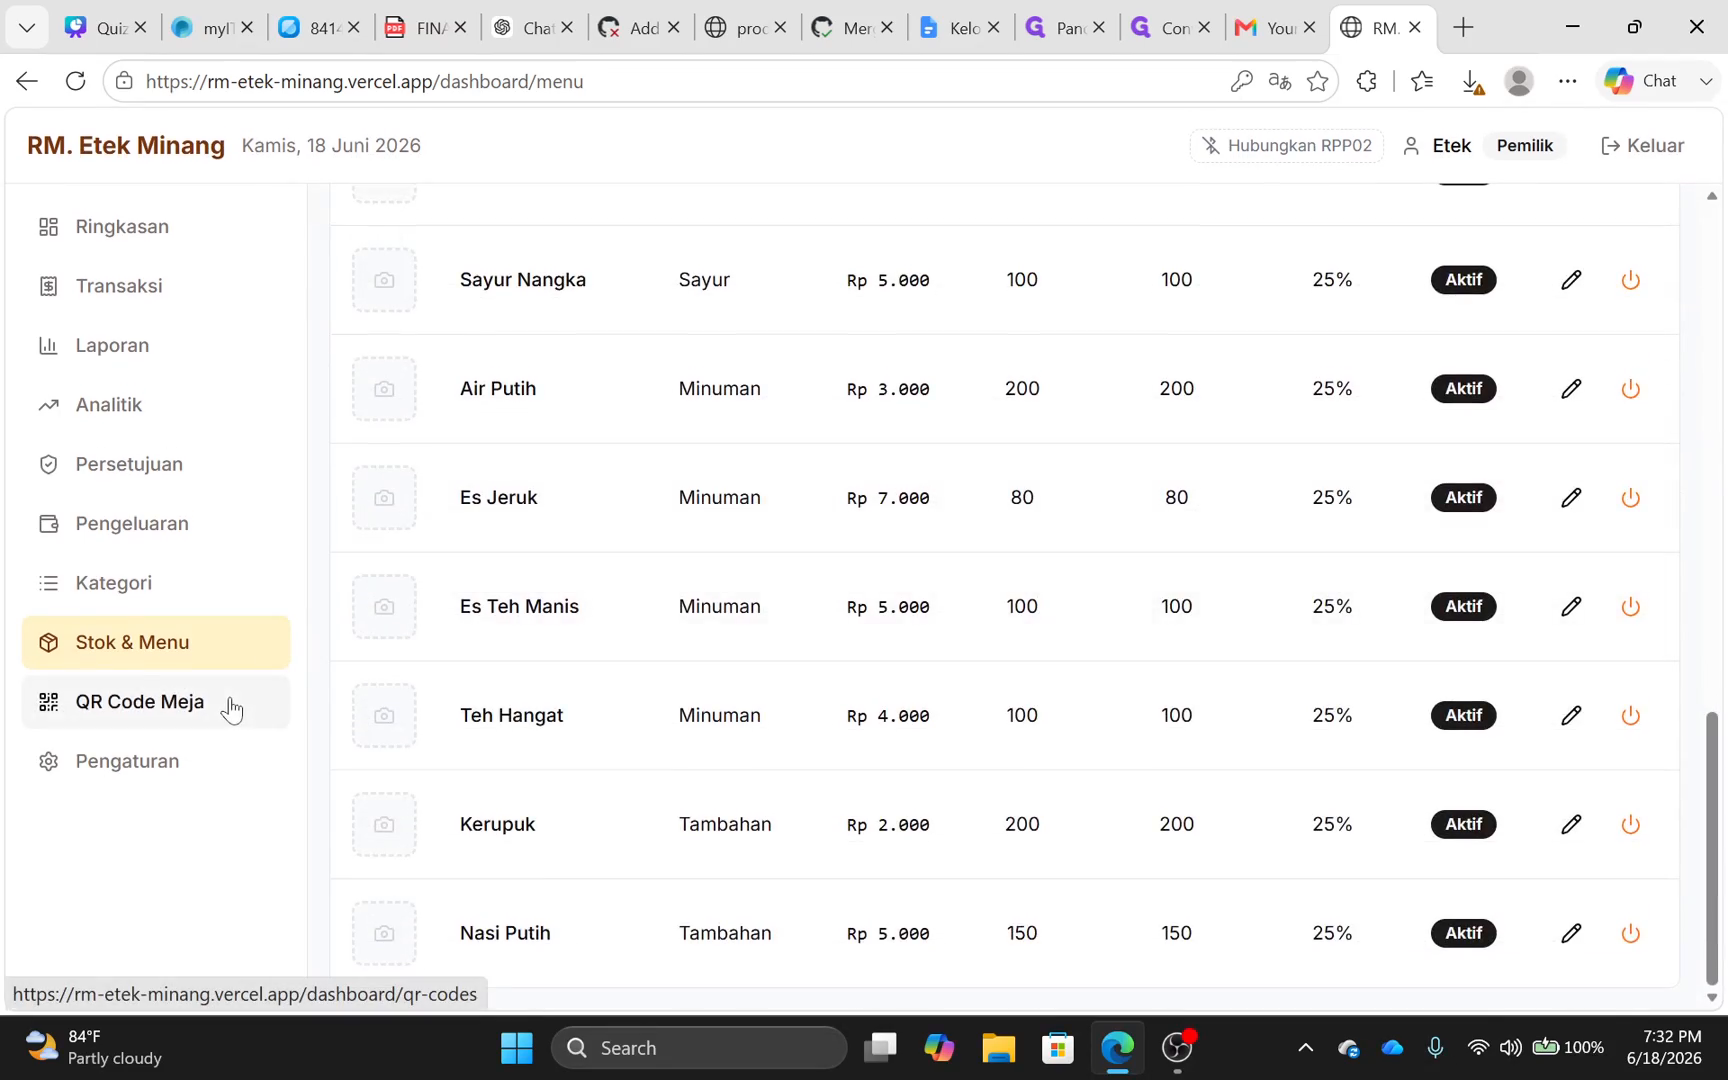1728x1080 pixels.
Task: Open browser downloads icon
Action: coord(1472,82)
